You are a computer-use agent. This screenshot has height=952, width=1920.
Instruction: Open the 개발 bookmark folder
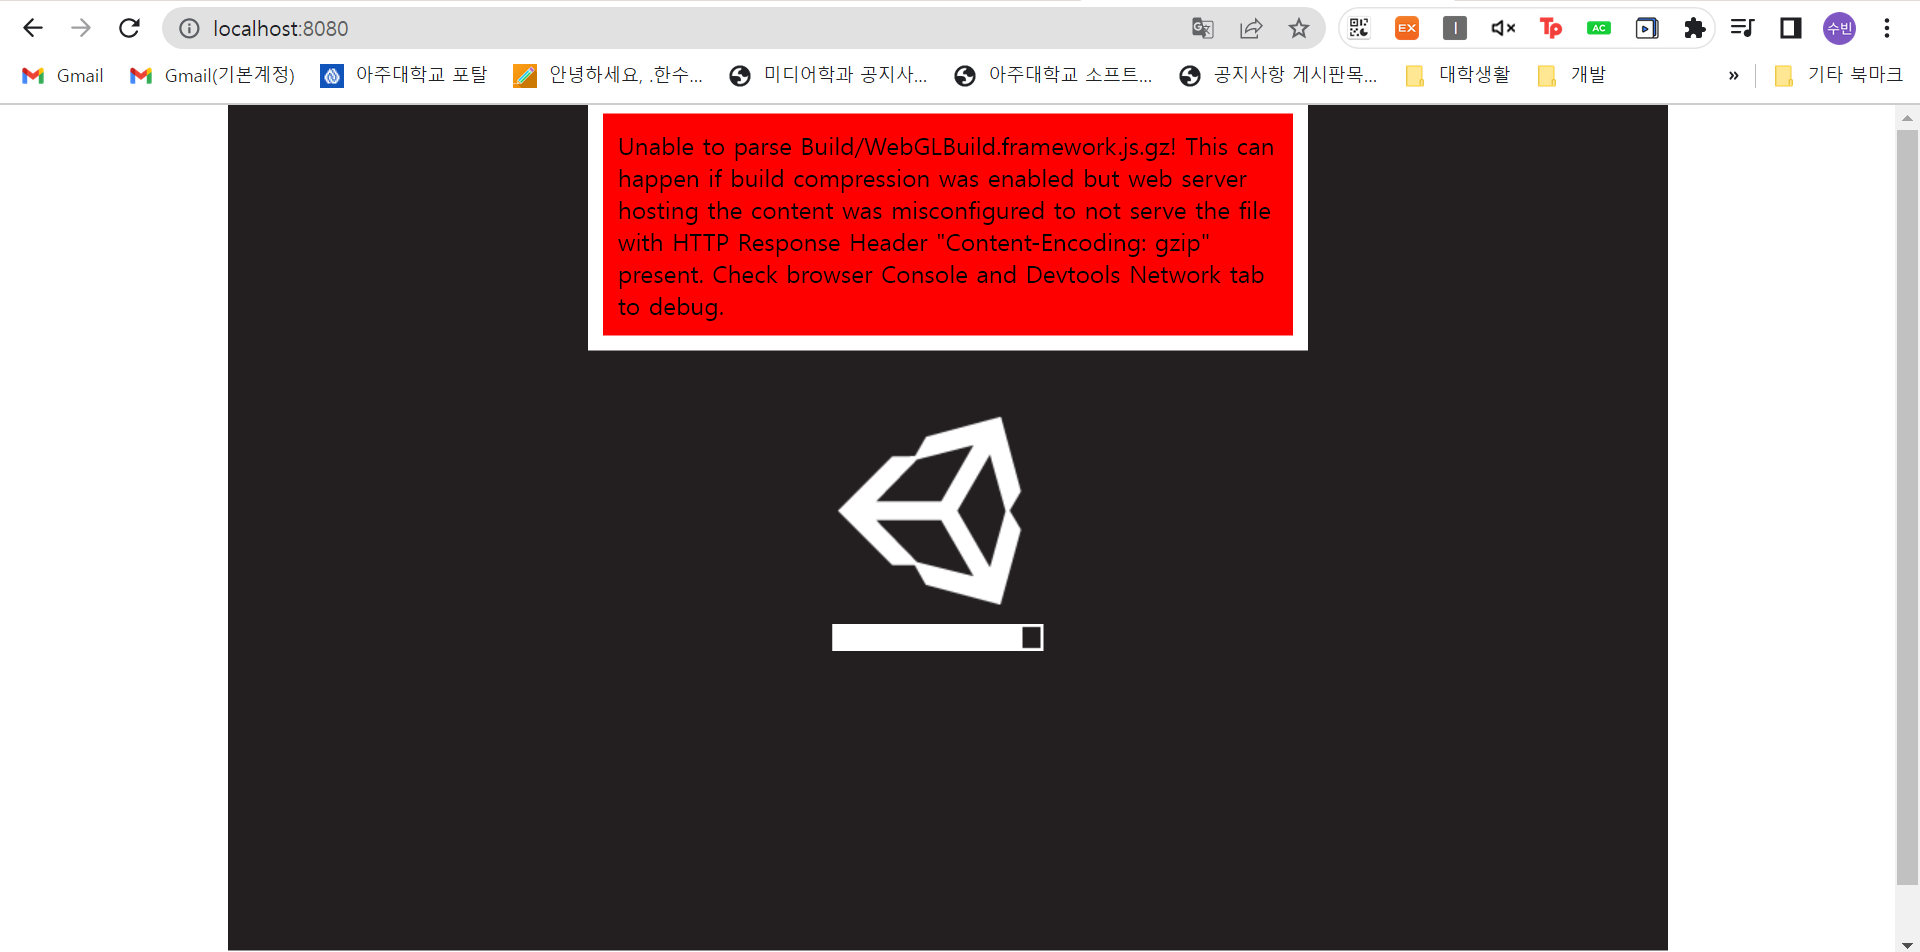click(1573, 75)
